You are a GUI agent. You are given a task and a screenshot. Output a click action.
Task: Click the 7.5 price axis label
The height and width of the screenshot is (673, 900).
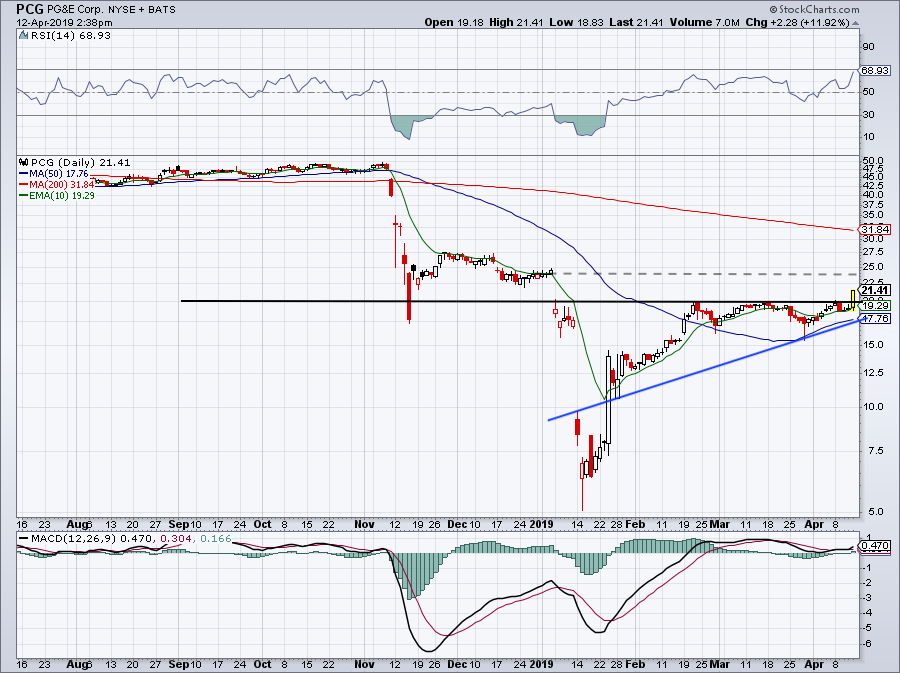coord(875,451)
